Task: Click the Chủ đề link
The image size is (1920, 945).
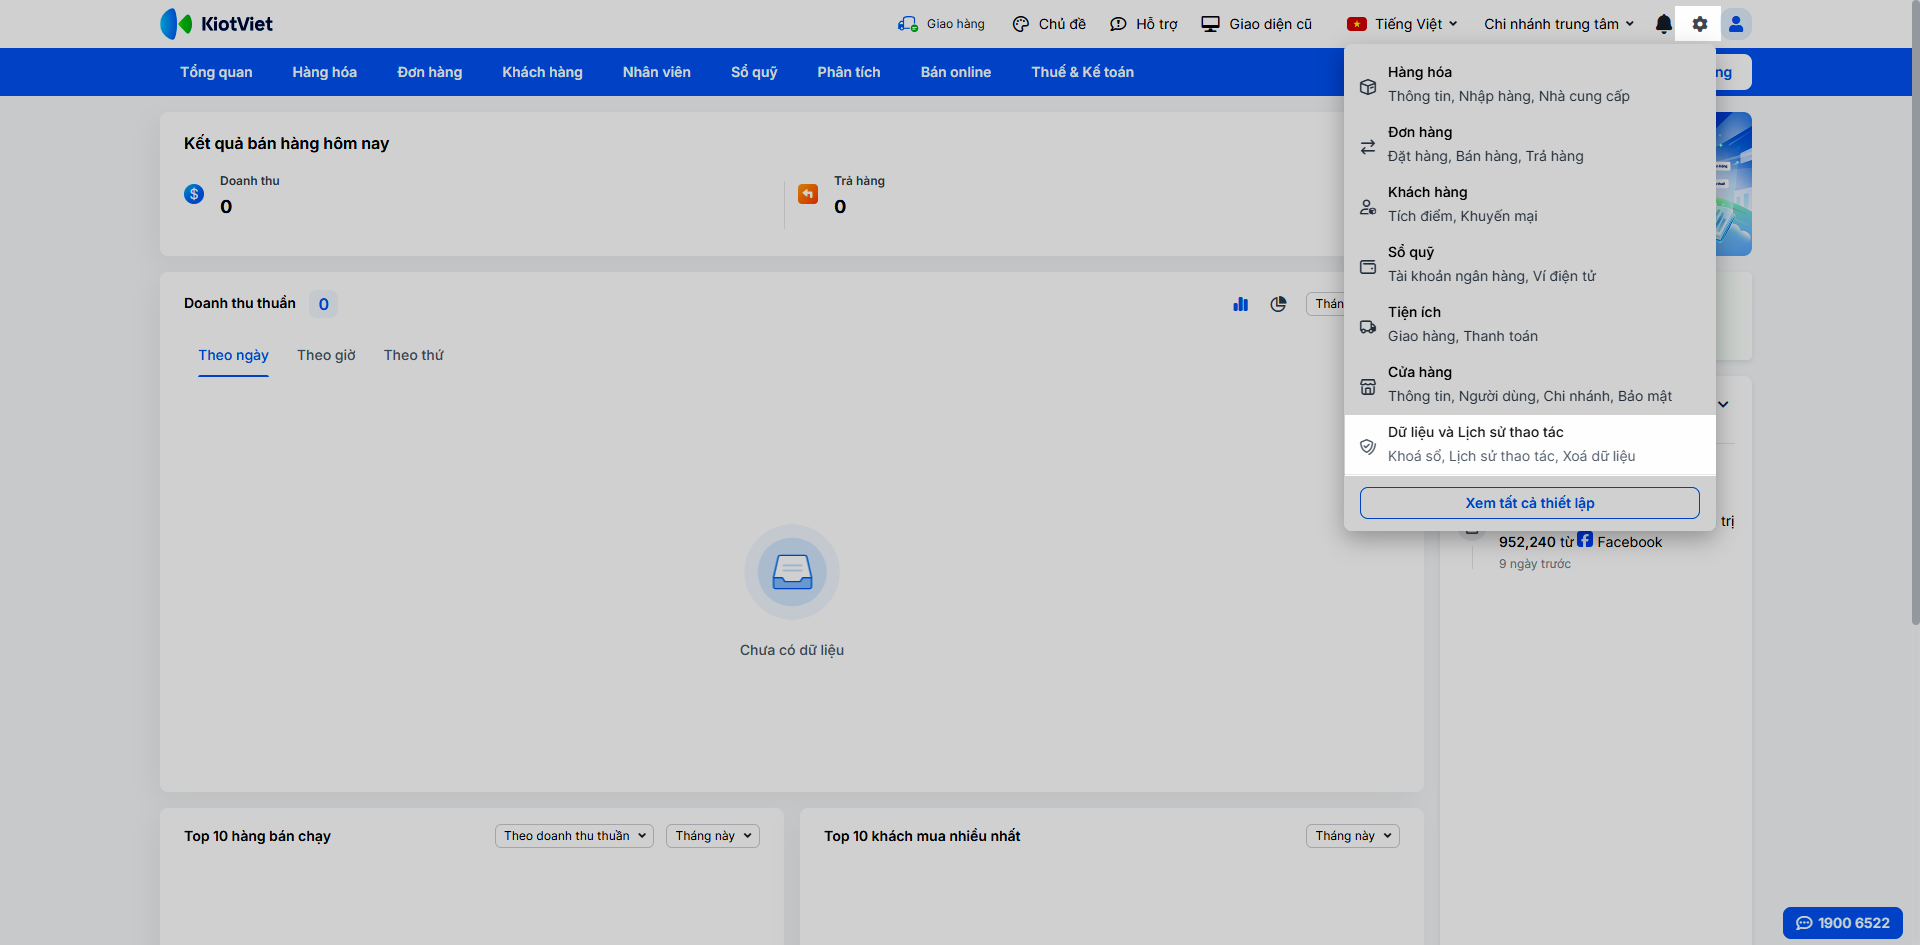Action: tap(1062, 24)
